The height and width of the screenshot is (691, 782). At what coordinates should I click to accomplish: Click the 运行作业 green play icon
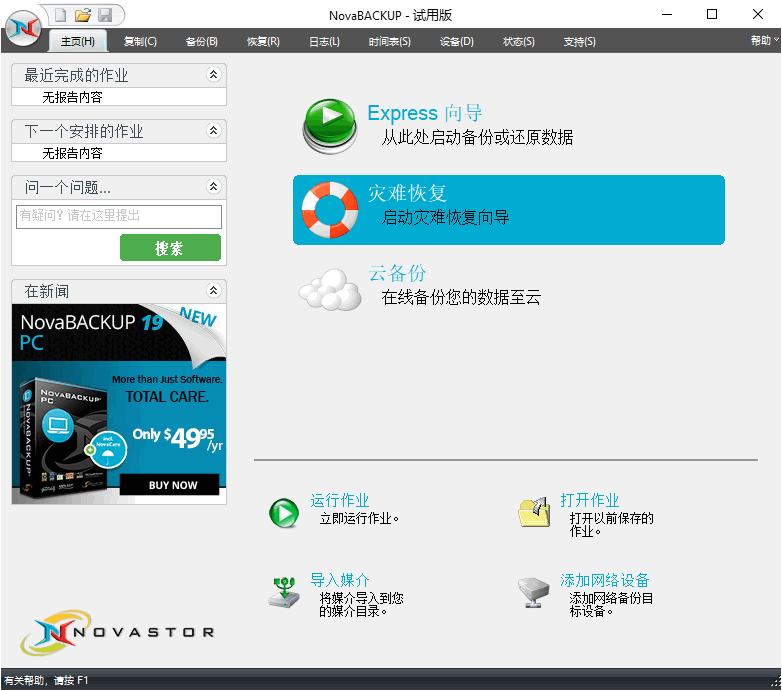click(284, 513)
